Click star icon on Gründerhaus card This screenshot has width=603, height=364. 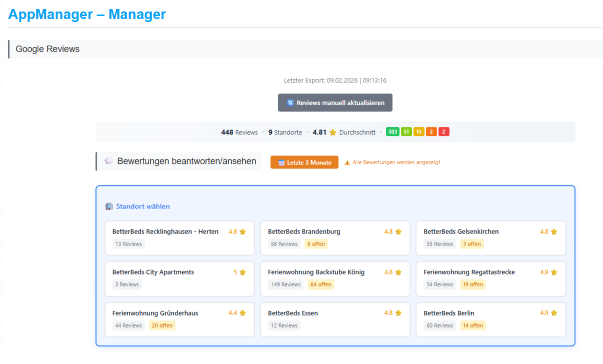(243, 313)
